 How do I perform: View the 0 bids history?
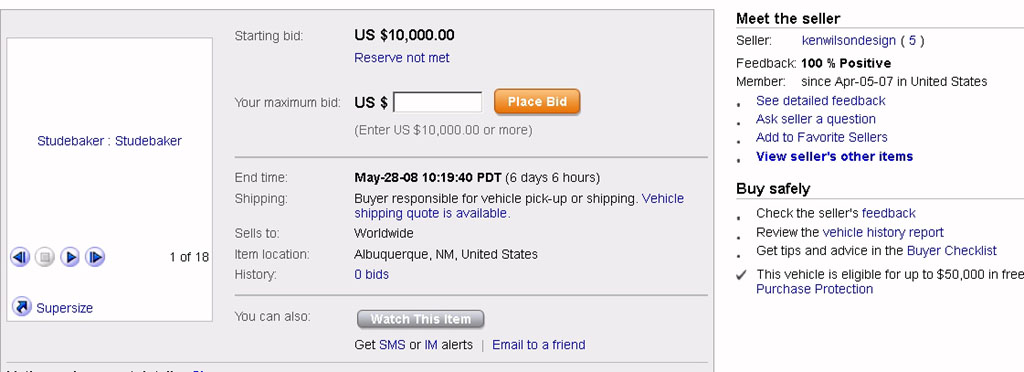tap(371, 274)
